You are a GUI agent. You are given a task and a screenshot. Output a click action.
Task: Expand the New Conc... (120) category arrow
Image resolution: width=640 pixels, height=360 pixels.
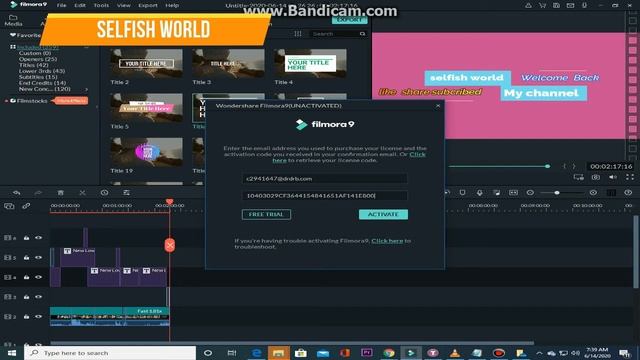pyautogui.click(x=87, y=89)
